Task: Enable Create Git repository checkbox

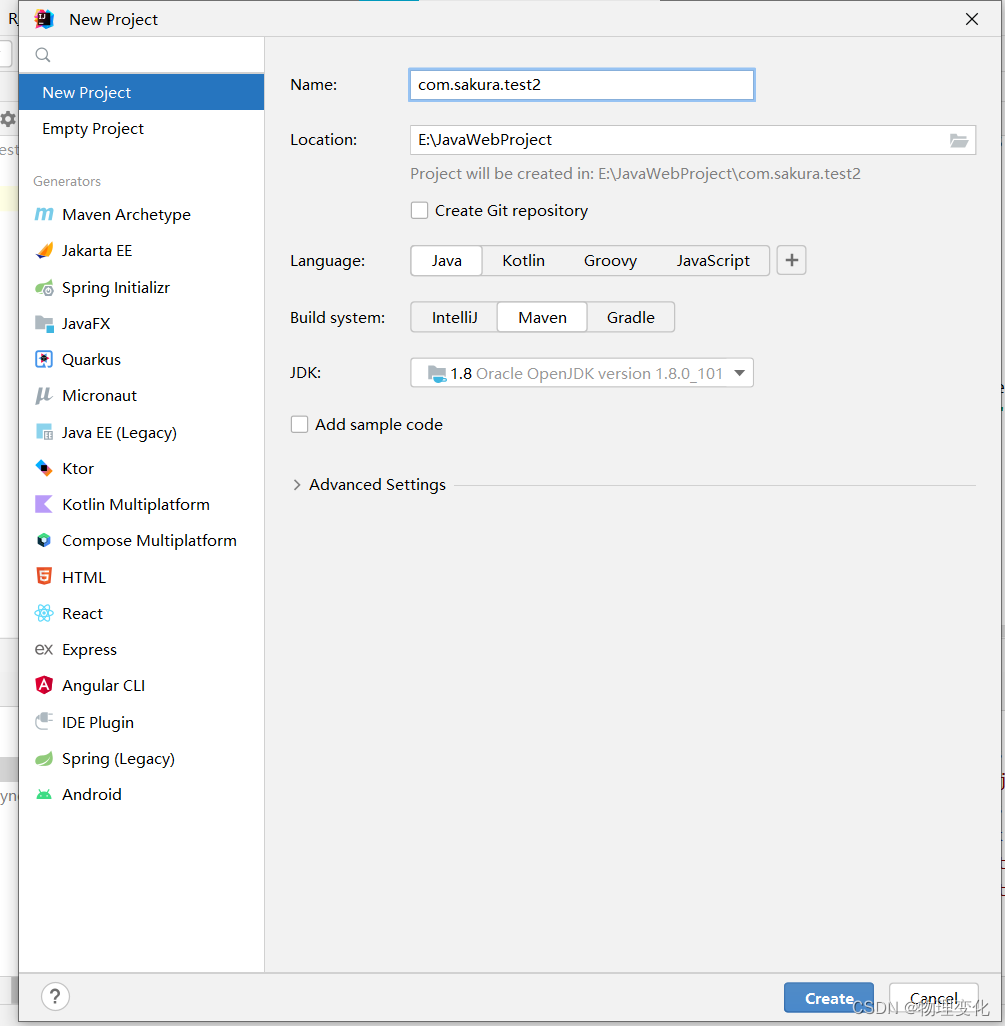Action: tap(419, 210)
